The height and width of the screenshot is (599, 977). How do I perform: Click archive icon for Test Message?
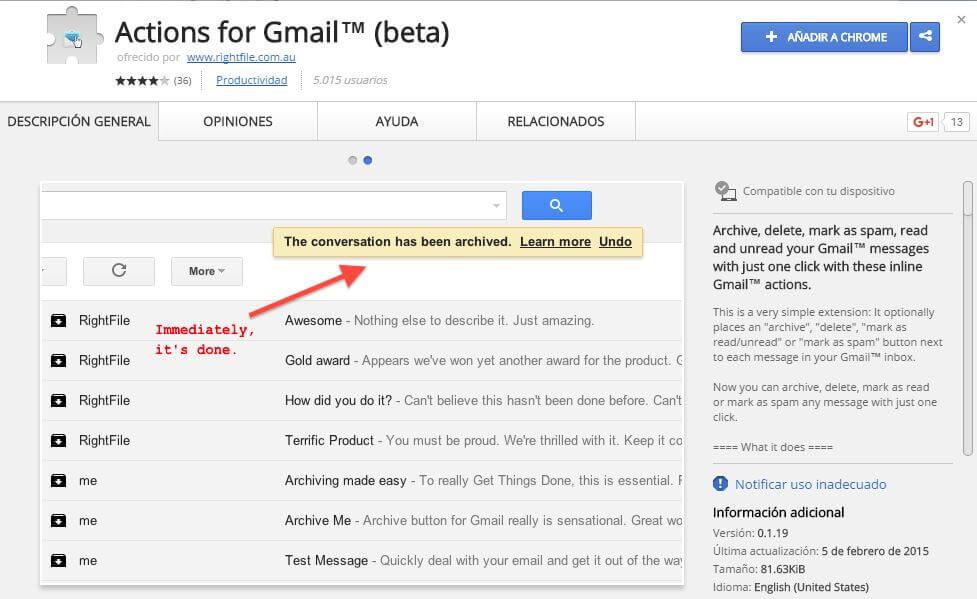(58, 560)
